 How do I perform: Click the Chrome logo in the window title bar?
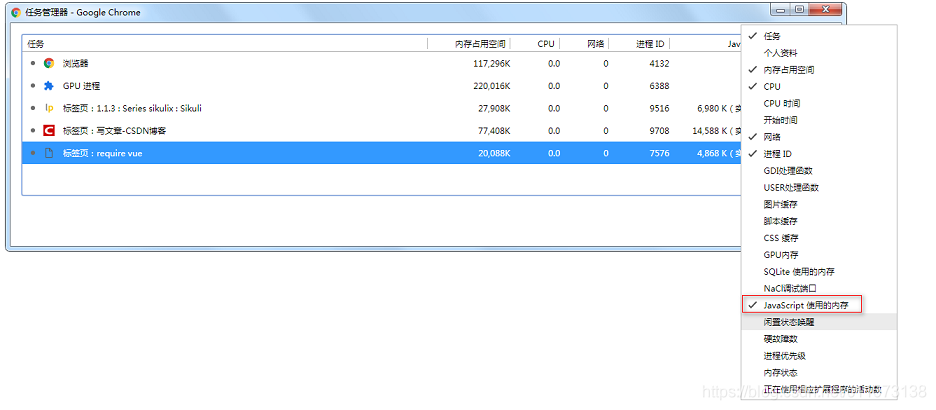(16, 11)
